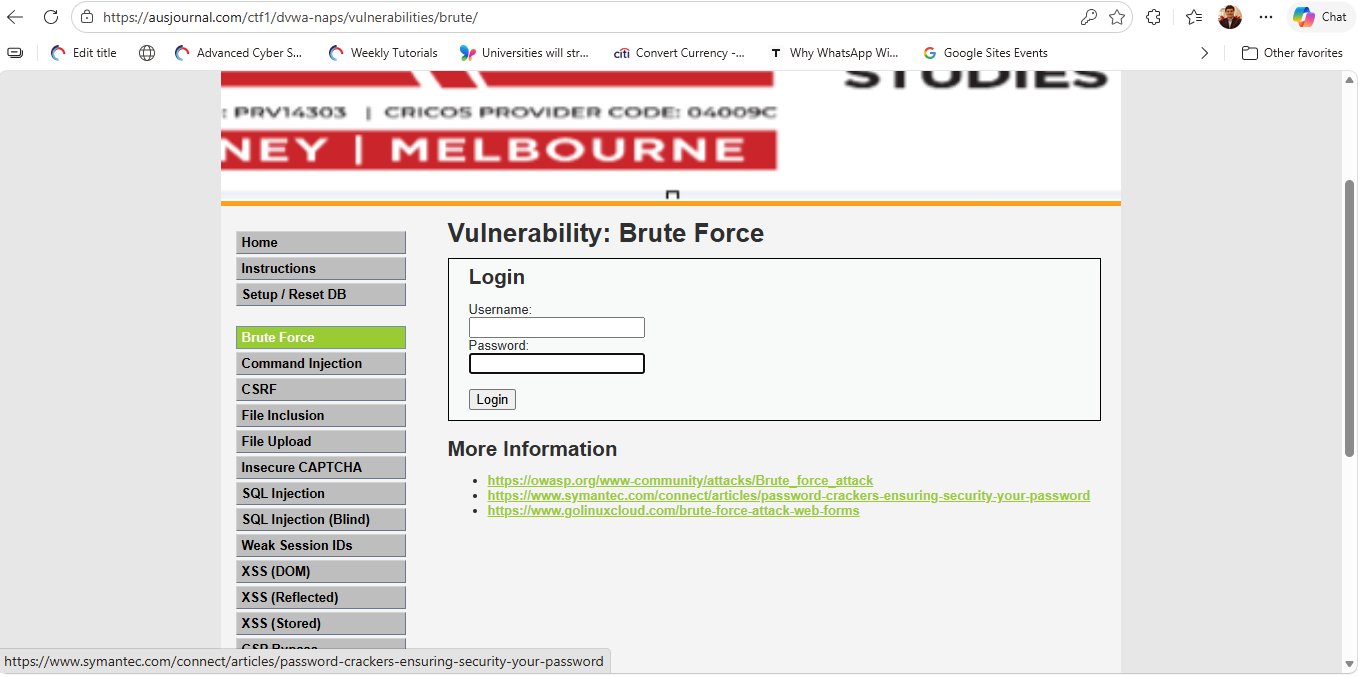Add this page to favorites star
Image resolution: width=1358 pixels, height=677 pixels.
(1117, 17)
